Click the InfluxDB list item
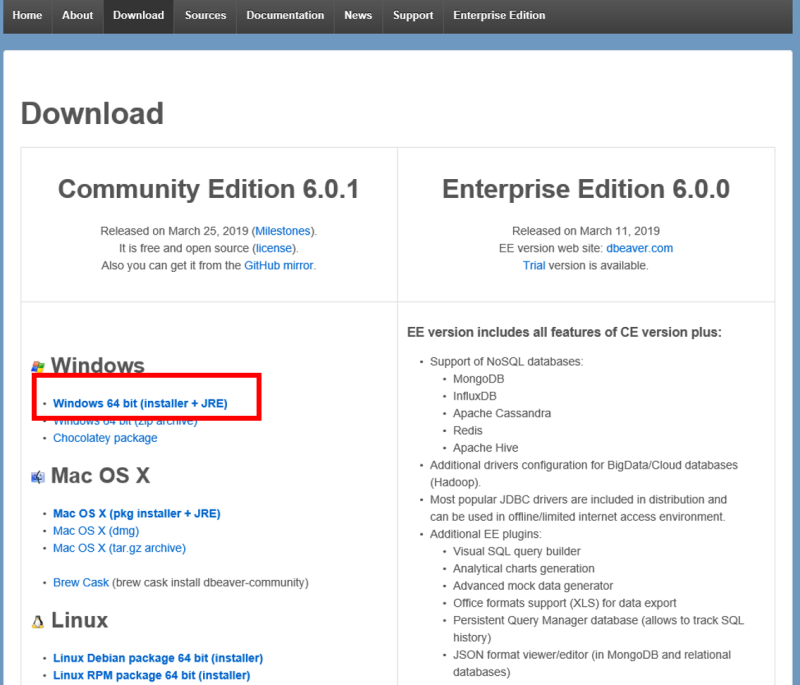The height and width of the screenshot is (685, 800). [x=474, y=396]
